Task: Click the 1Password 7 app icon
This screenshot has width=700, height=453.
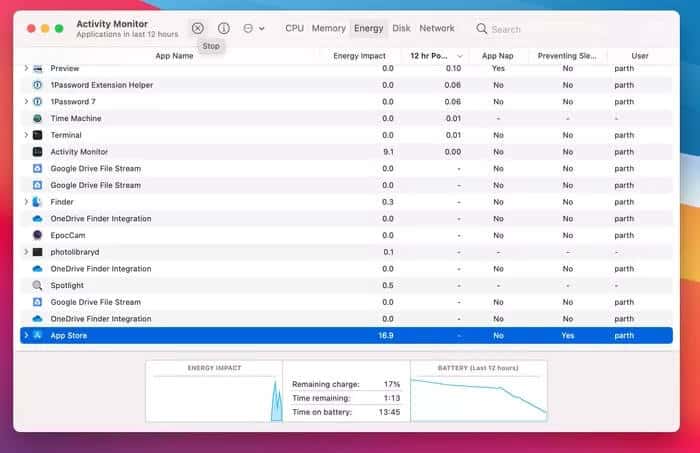Action: click(38, 102)
